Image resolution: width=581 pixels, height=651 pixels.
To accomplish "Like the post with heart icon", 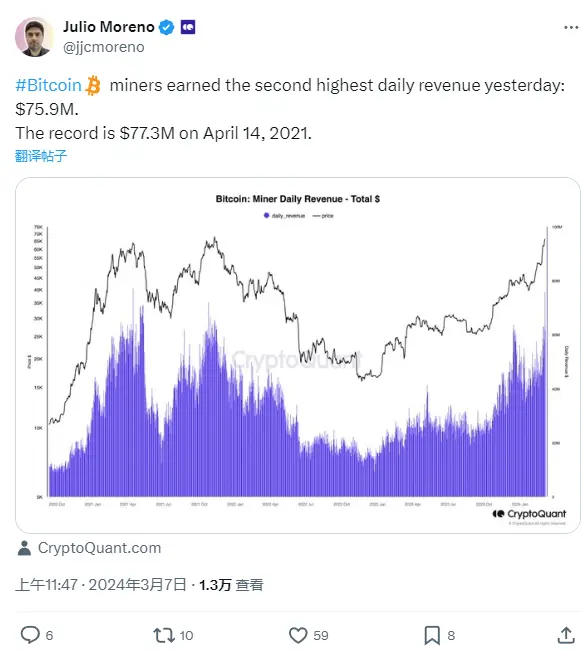I will 298,635.
